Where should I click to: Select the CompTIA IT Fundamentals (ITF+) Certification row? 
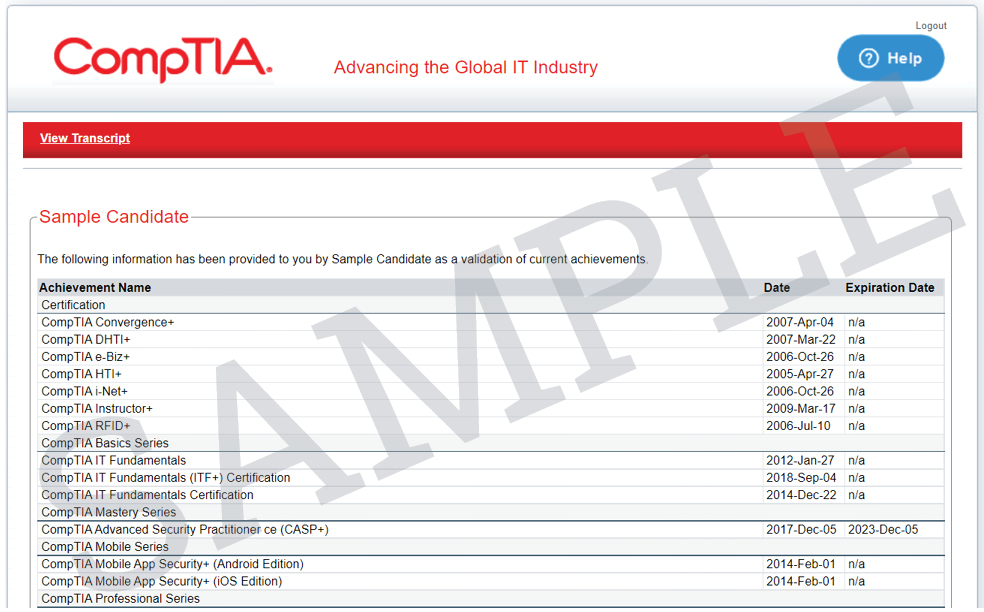[x=491, y=478]
